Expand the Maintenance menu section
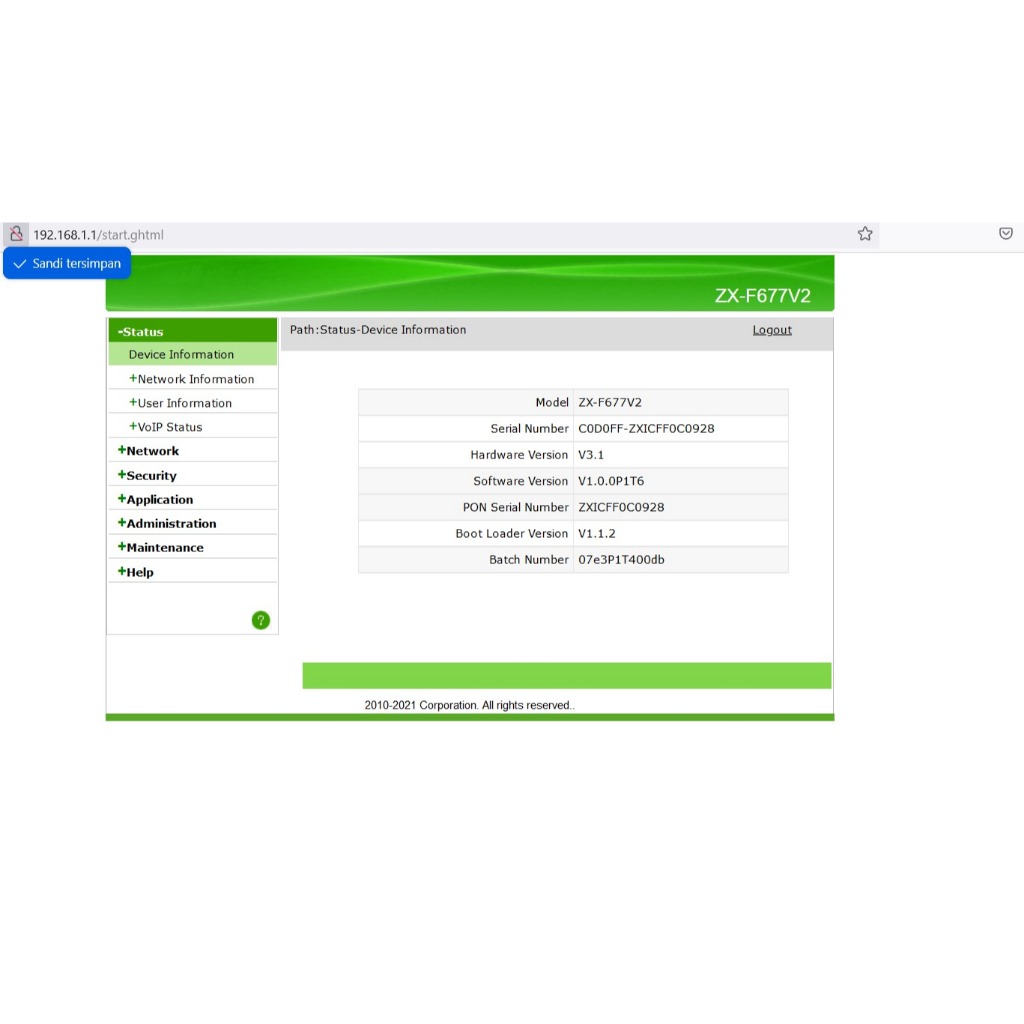 (x=163, y=548)
